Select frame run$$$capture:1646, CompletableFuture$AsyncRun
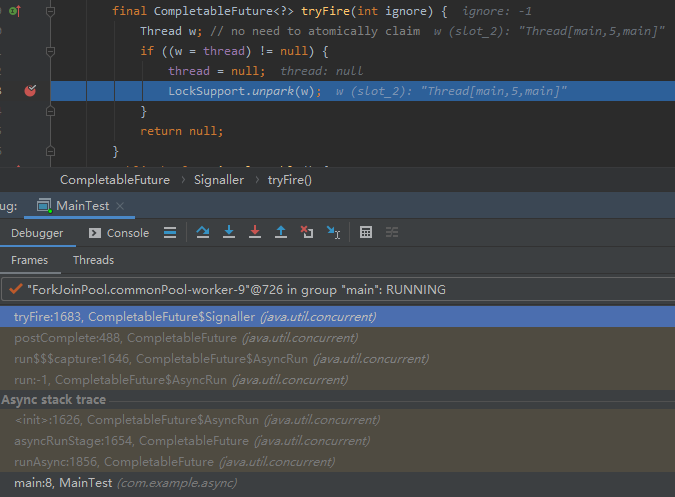Image resolution: width=675 pixels, height=497 pixels. (338, 359)
